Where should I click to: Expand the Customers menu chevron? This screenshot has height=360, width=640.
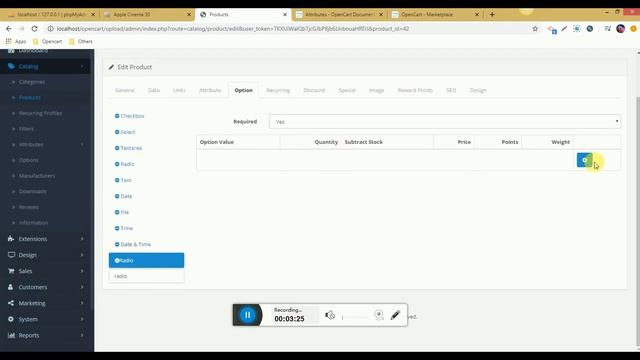point(82,287)
